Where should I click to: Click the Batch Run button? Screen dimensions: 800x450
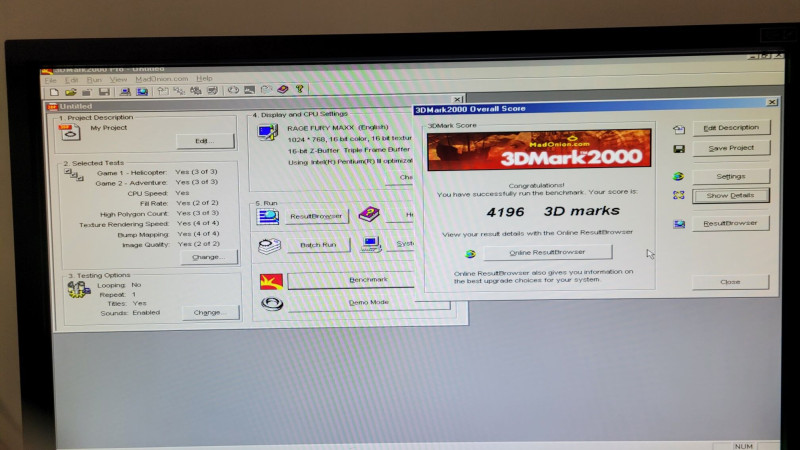point(318,245)
